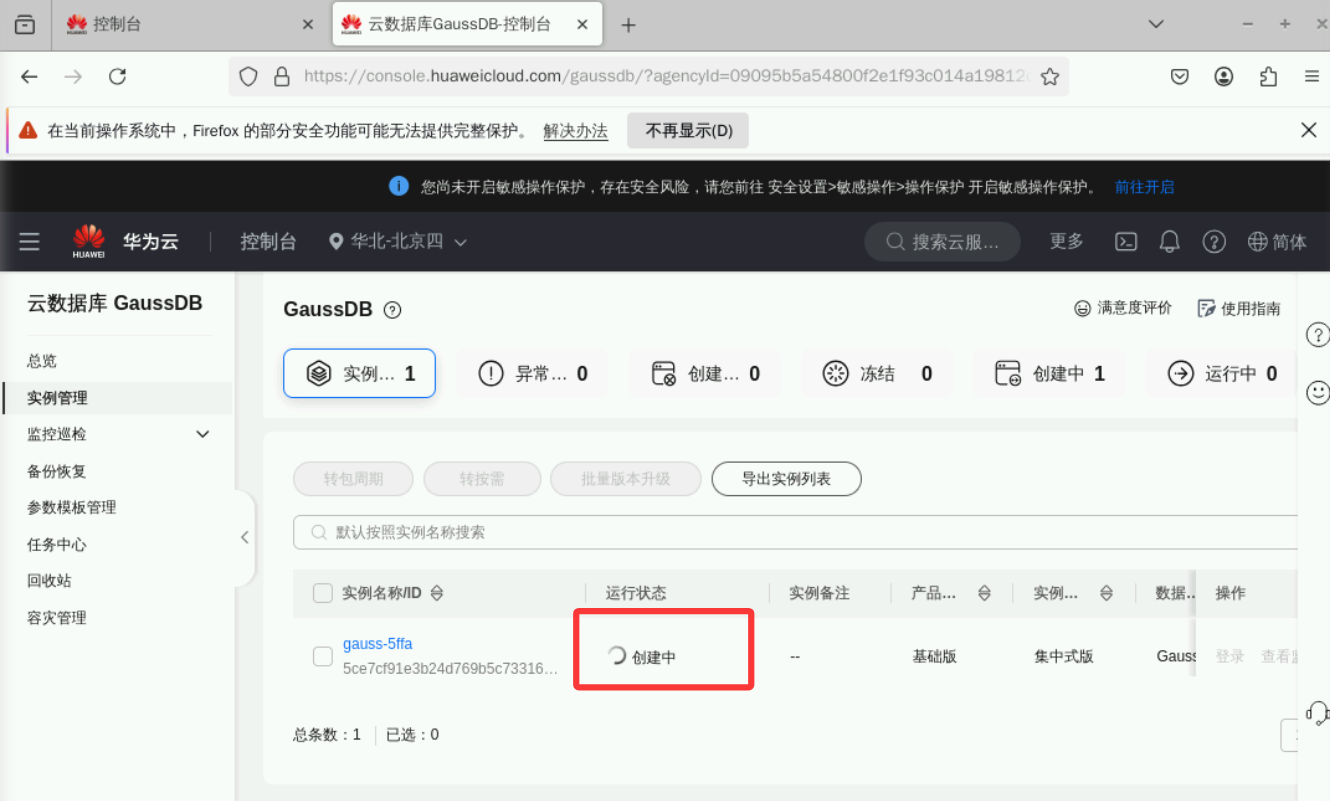Close the 云数据库GaussDB-控制台 tab
Image resolution: width=1330 pixels, height=801 pixels.
click(583, 25)
